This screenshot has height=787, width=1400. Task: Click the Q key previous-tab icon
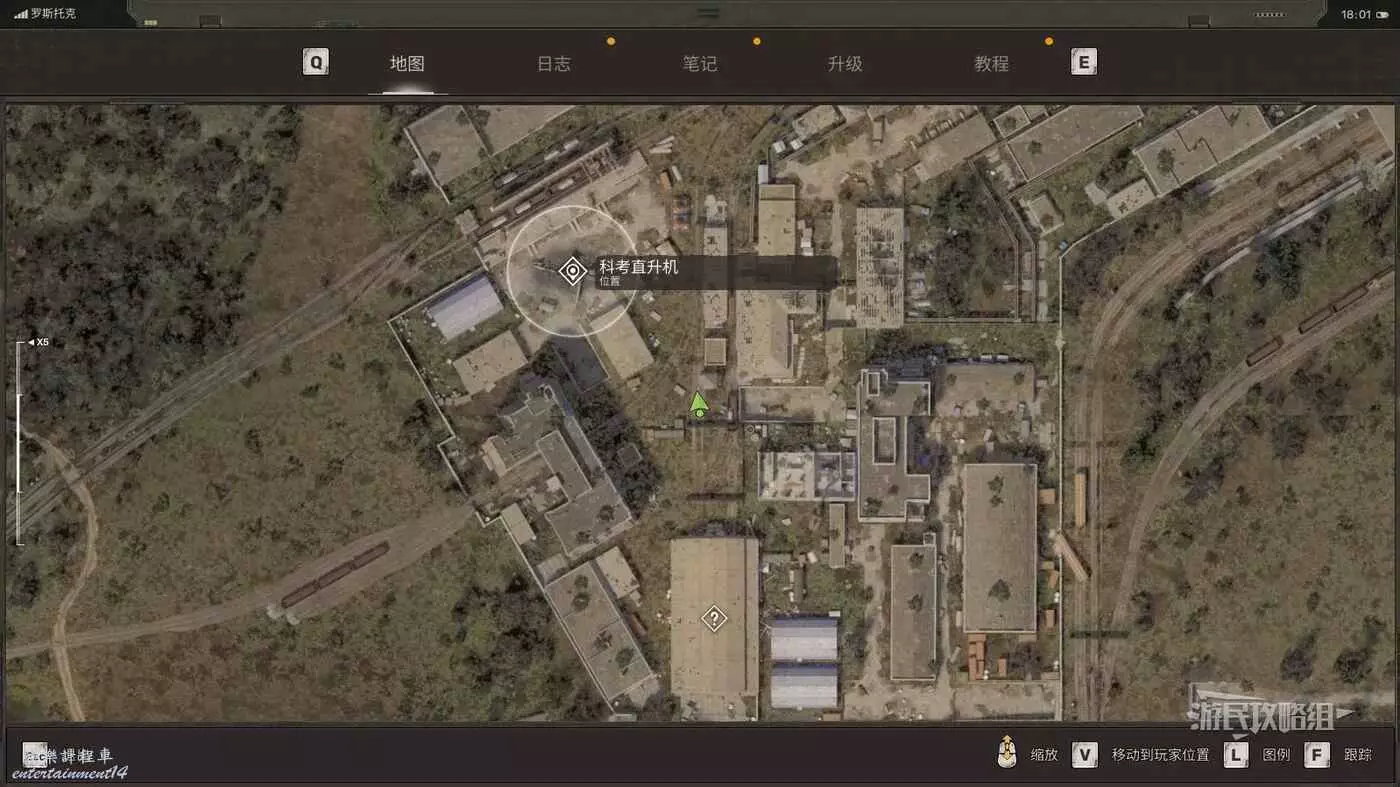tap(316, 63)
